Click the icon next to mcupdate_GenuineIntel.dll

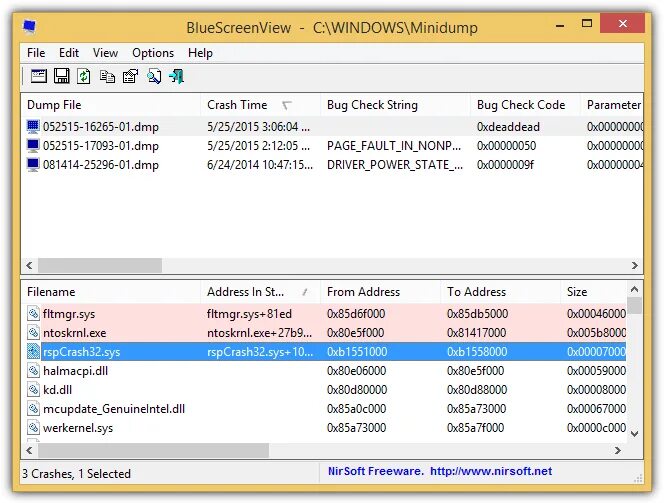coord(33,409)
